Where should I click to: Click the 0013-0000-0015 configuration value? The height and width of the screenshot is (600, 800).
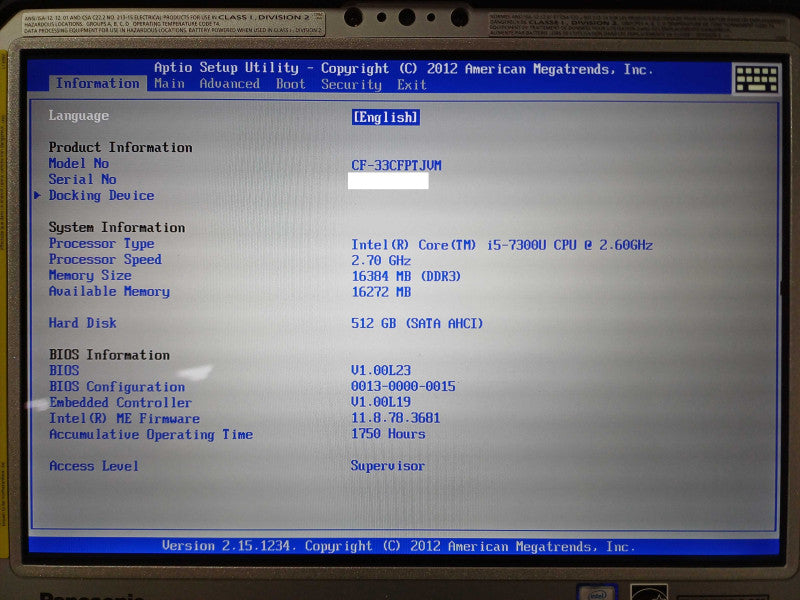(x=403, y=386)
